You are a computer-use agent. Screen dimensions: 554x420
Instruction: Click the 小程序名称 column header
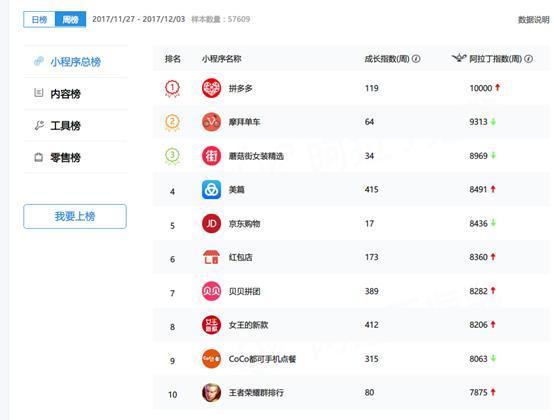pos(222,59)
